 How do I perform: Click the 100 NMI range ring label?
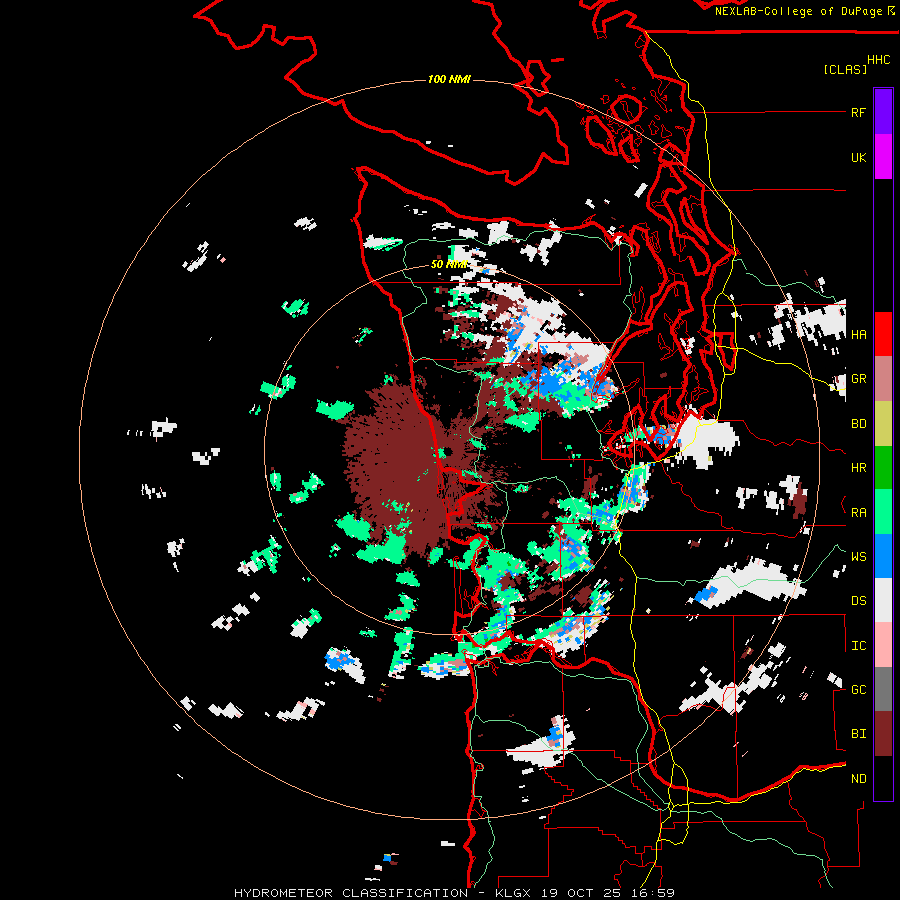(449, 79)
